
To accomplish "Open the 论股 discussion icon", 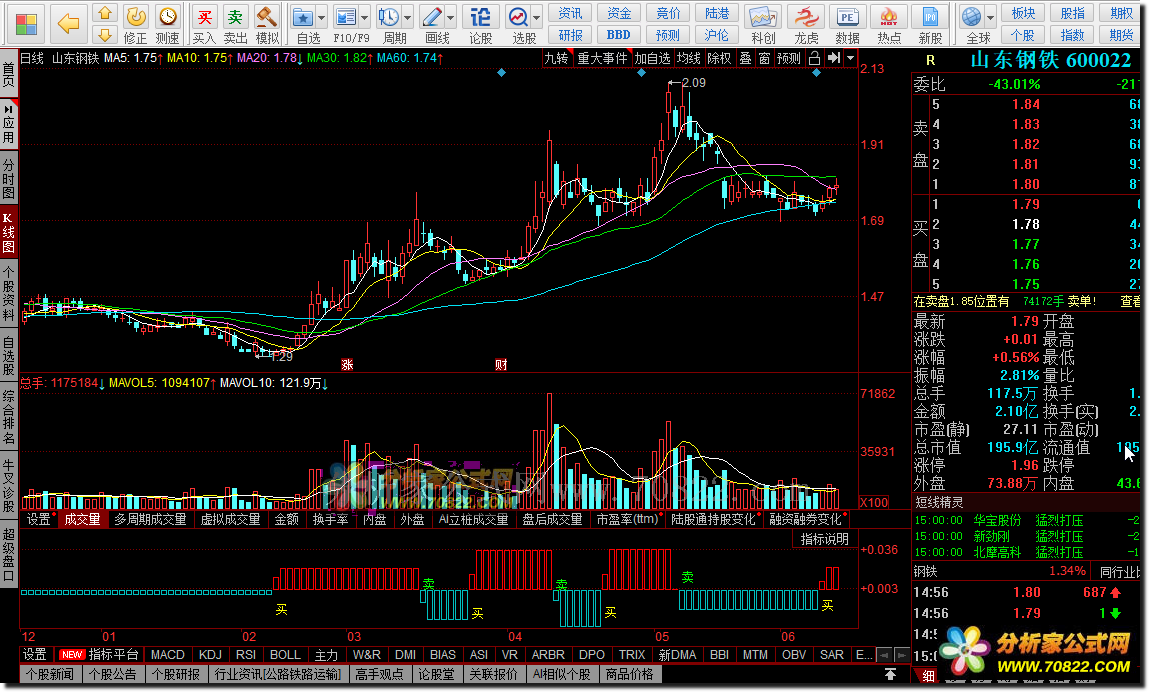I will 480,23.
